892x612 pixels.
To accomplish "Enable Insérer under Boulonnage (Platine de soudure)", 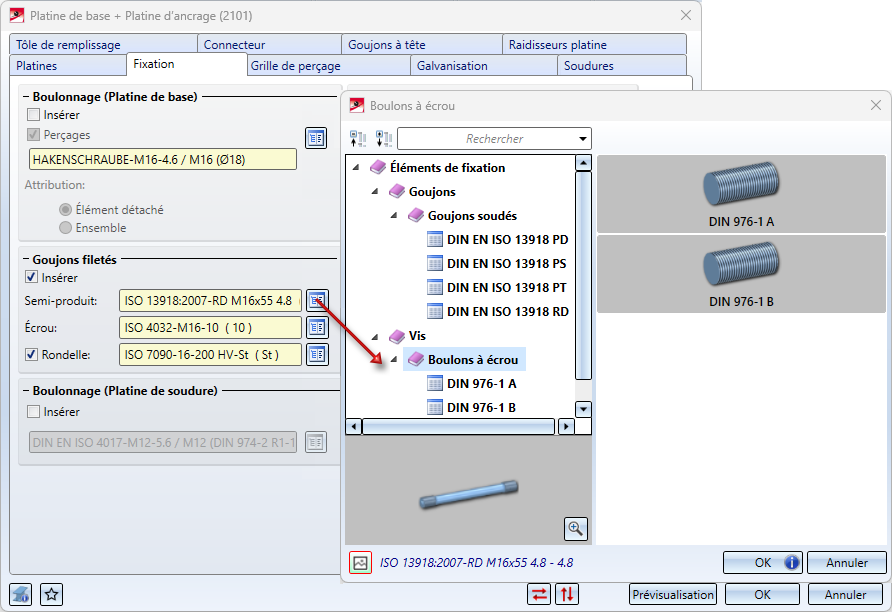I will pos(34,411).
